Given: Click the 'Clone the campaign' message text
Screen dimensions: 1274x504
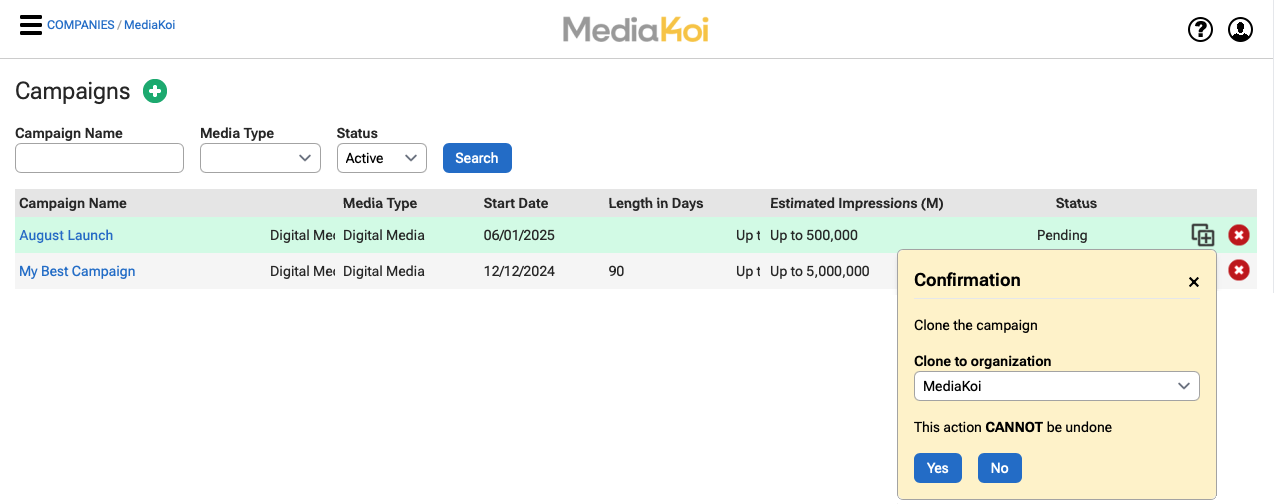Looking at the screenshot, I should (x=976, y=325).
